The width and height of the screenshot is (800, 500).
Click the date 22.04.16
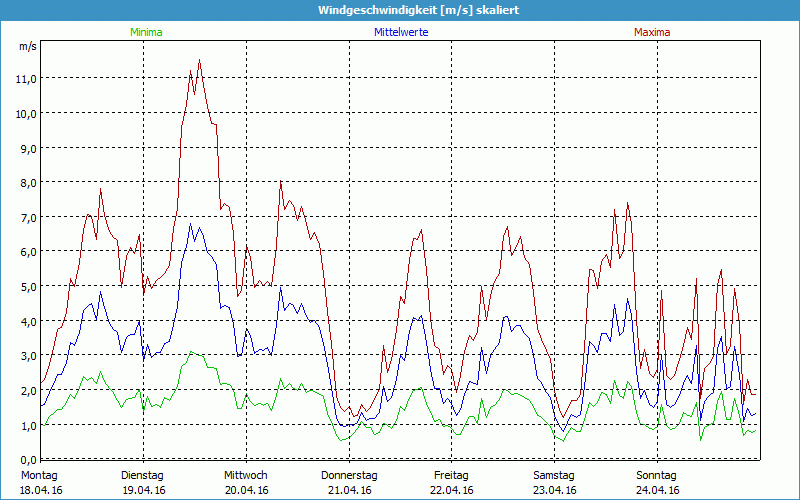(452, 490)
